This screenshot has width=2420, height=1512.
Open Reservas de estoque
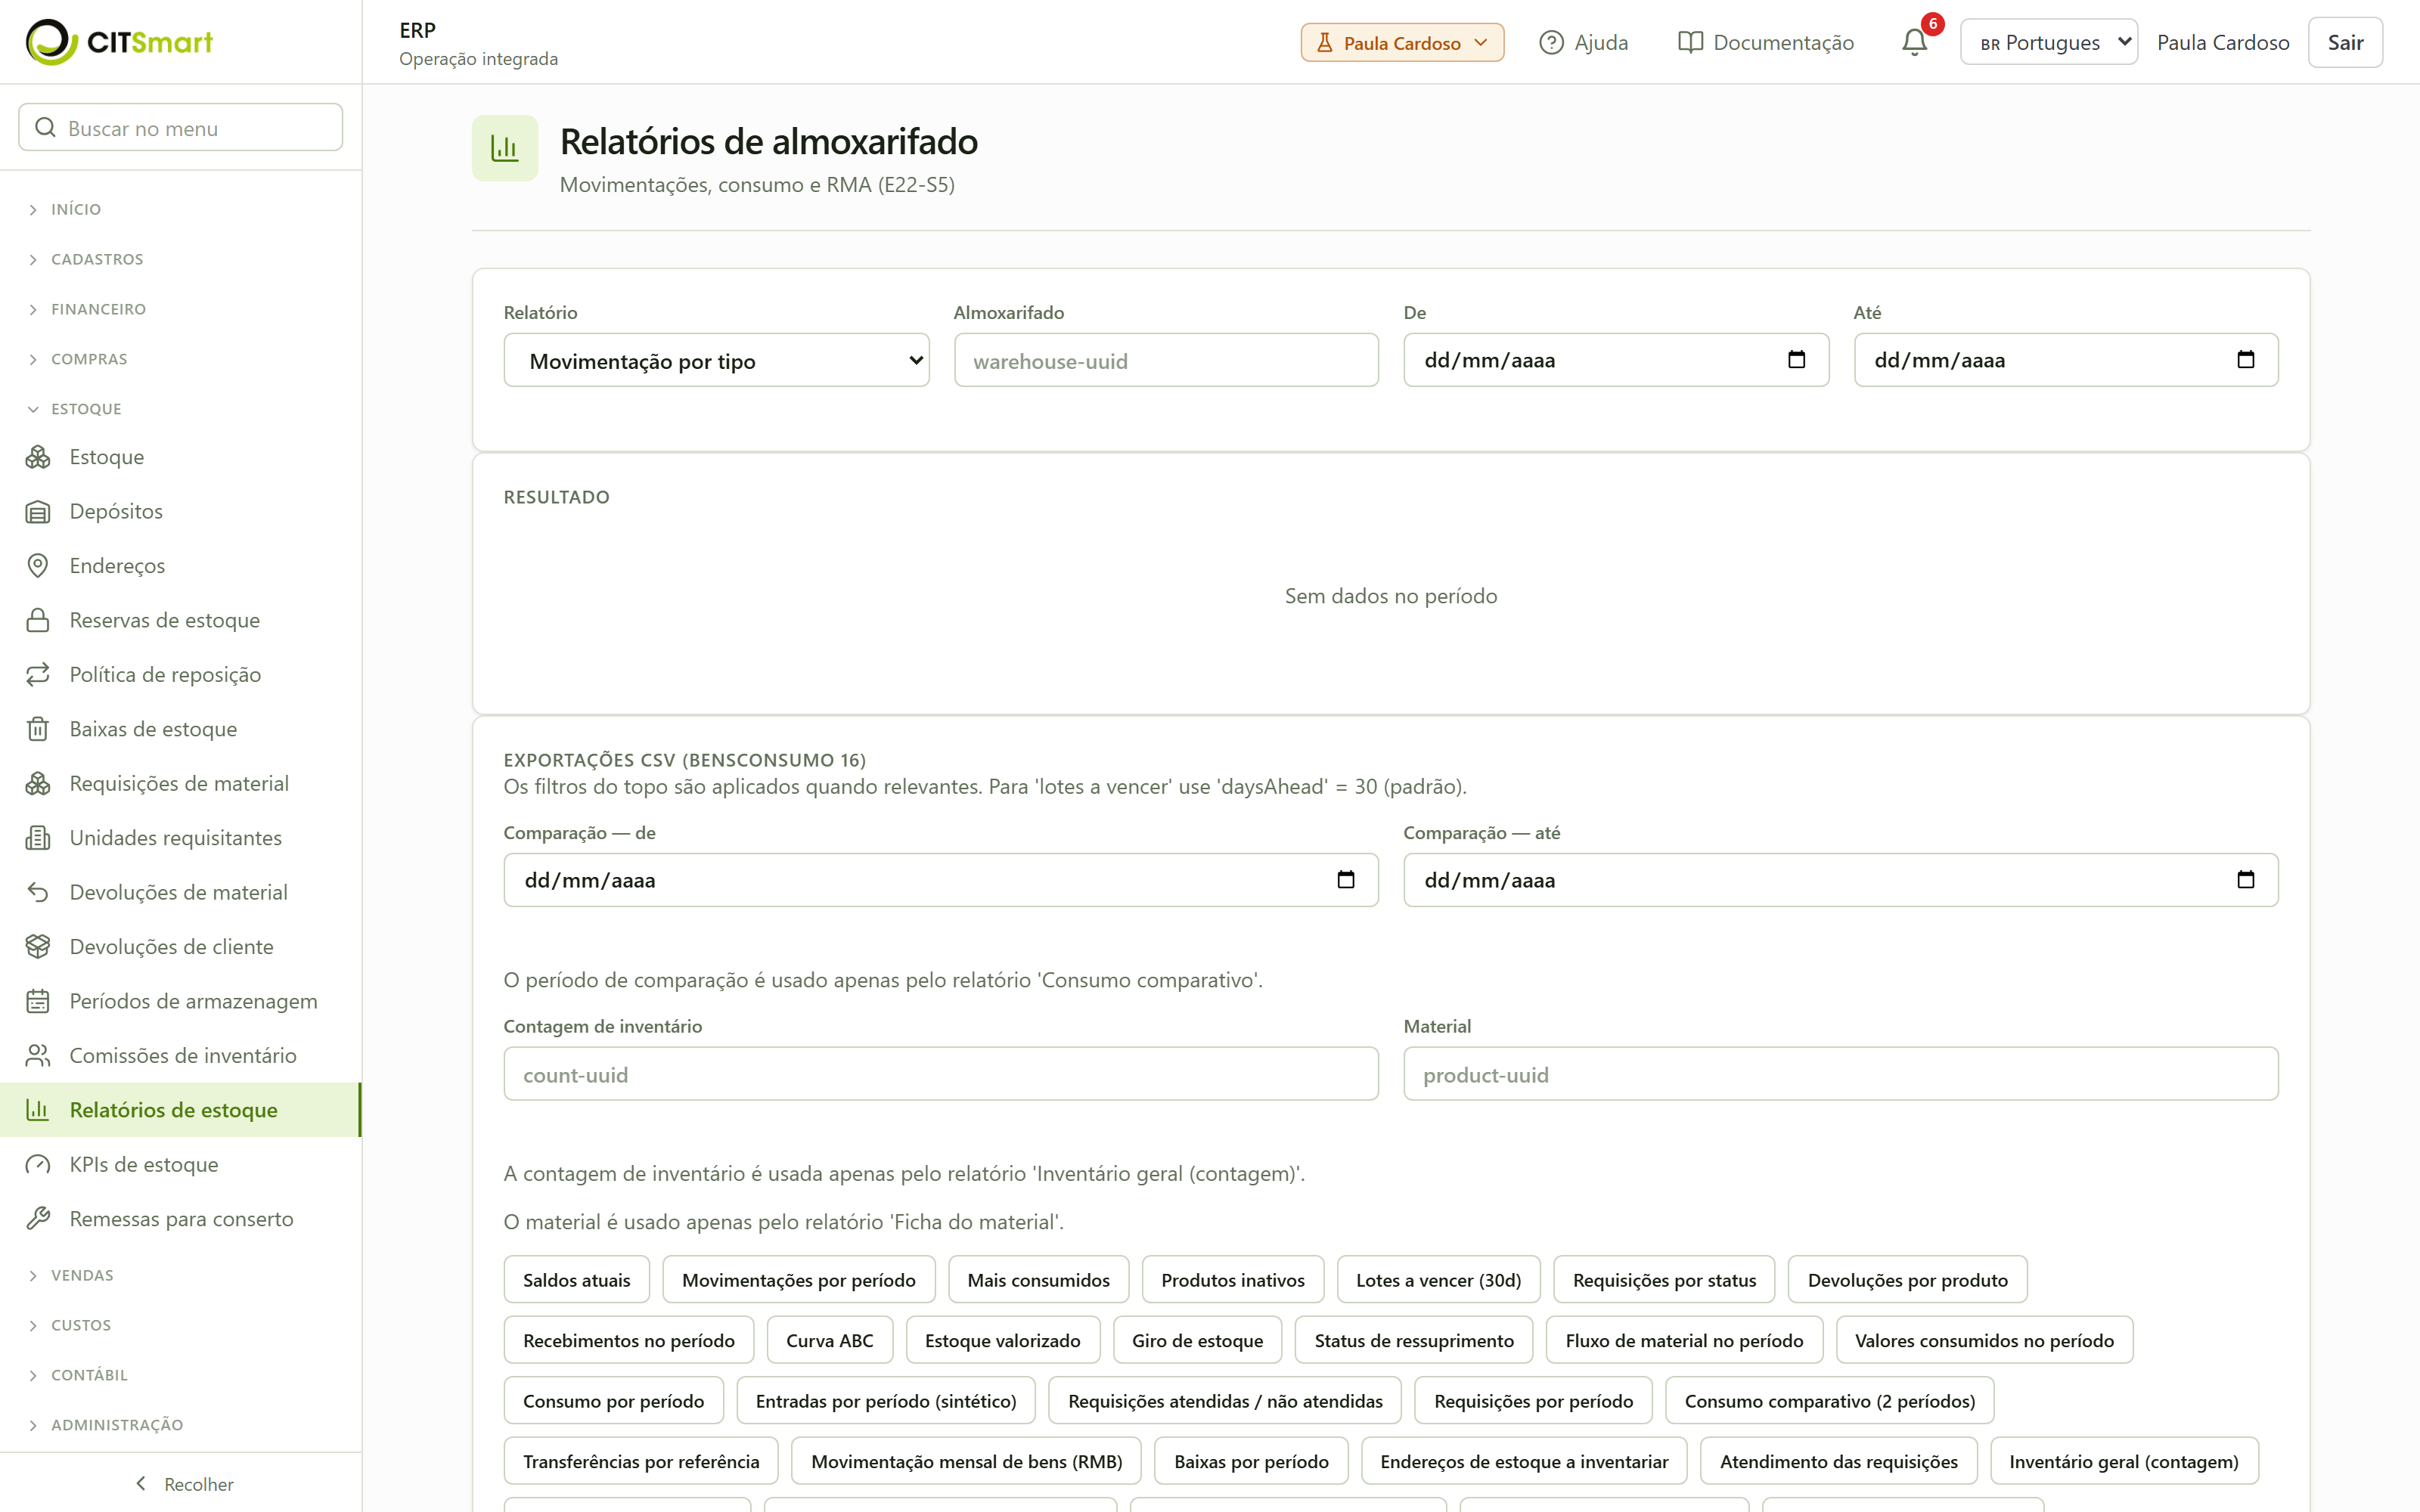click(181, 620)
